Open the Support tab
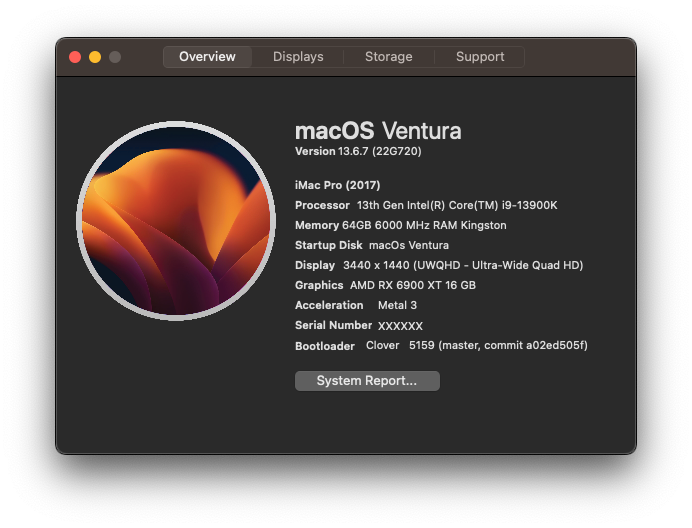The image size is (692, 528). point(480,57)
